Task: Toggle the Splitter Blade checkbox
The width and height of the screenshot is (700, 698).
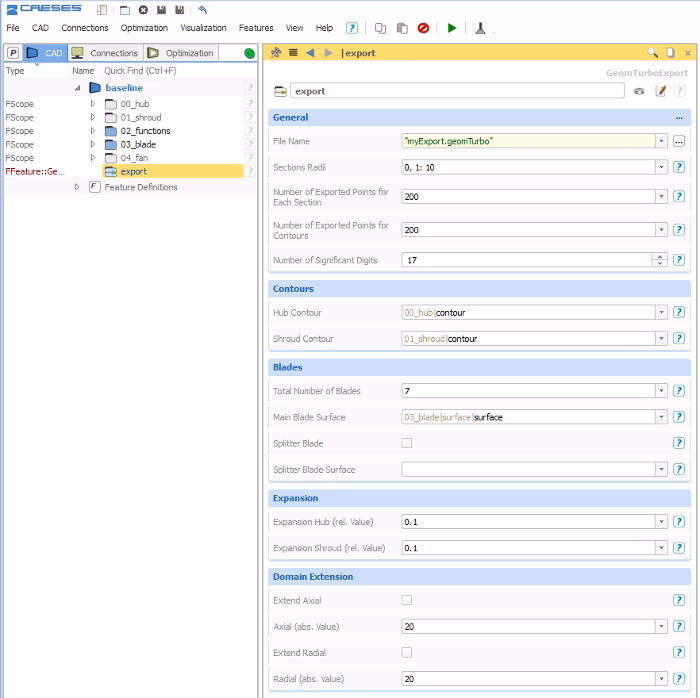Action: (x=406, y=443)
